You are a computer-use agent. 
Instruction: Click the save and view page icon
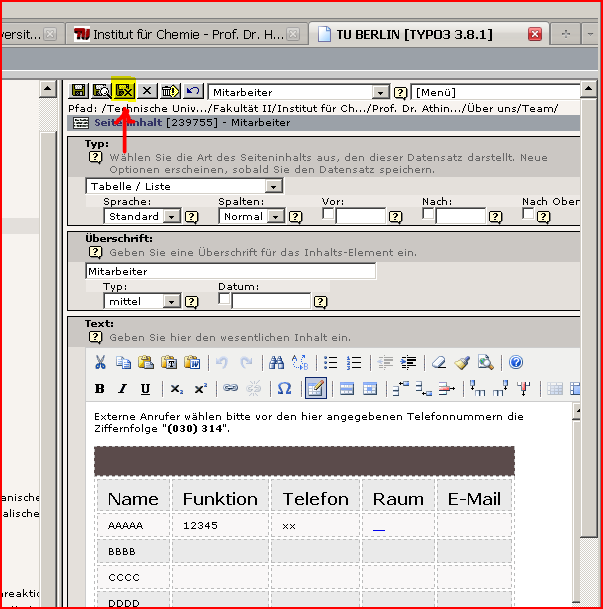[x=101, y=91]
